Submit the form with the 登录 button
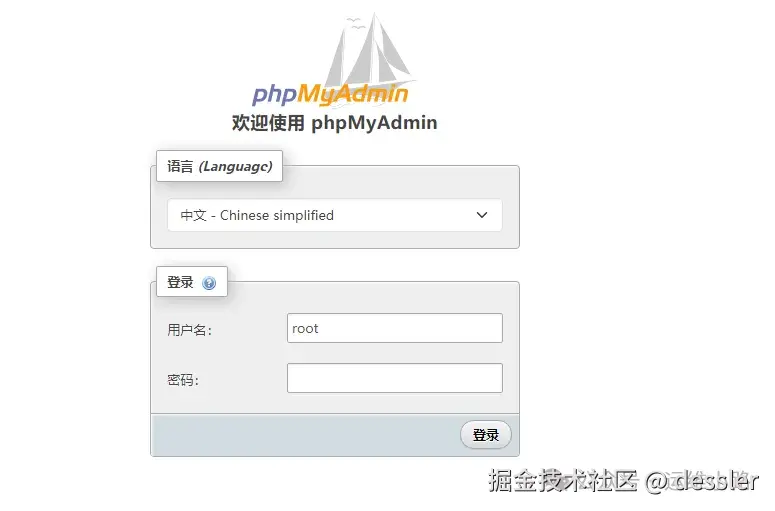The image size is (775, 511). click(x=486, y=435)
